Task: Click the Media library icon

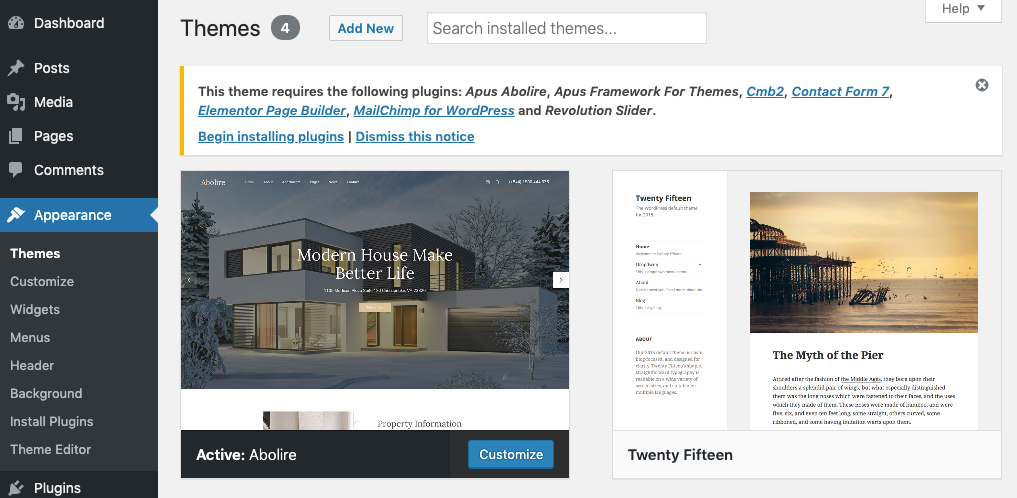Action: coord(16,102)
